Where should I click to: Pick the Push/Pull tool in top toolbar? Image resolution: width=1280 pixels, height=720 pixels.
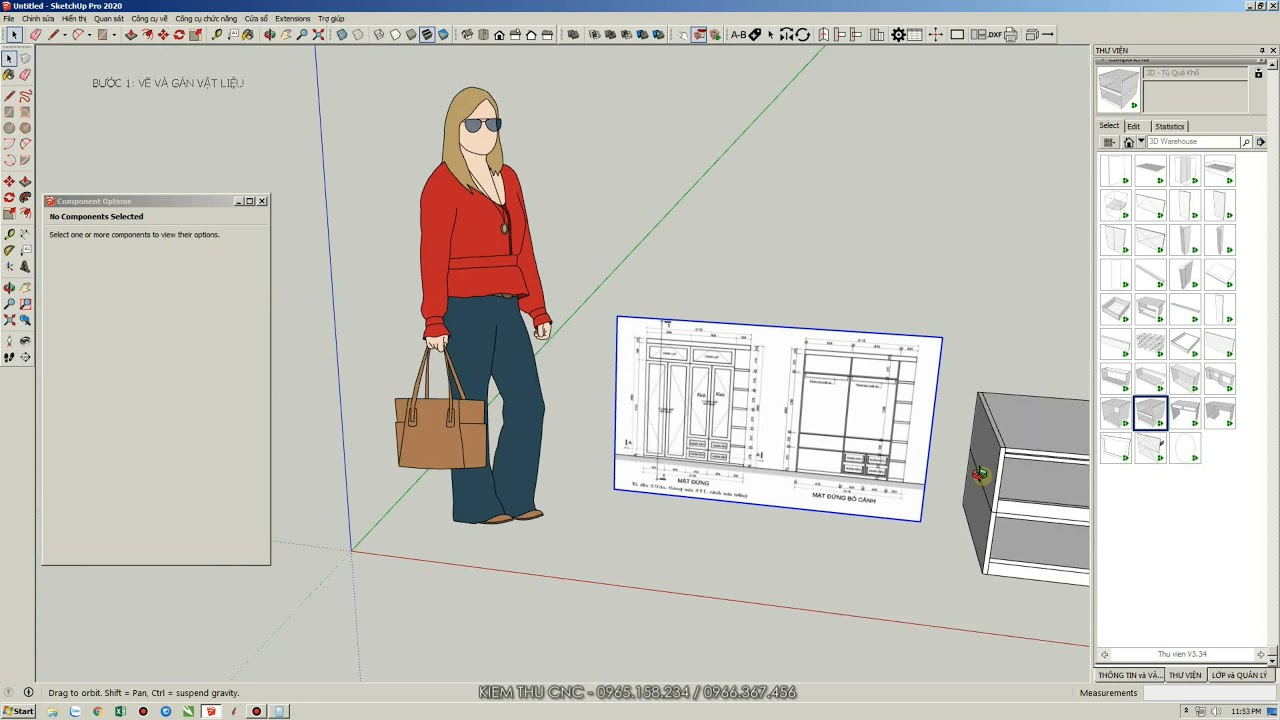131,34
